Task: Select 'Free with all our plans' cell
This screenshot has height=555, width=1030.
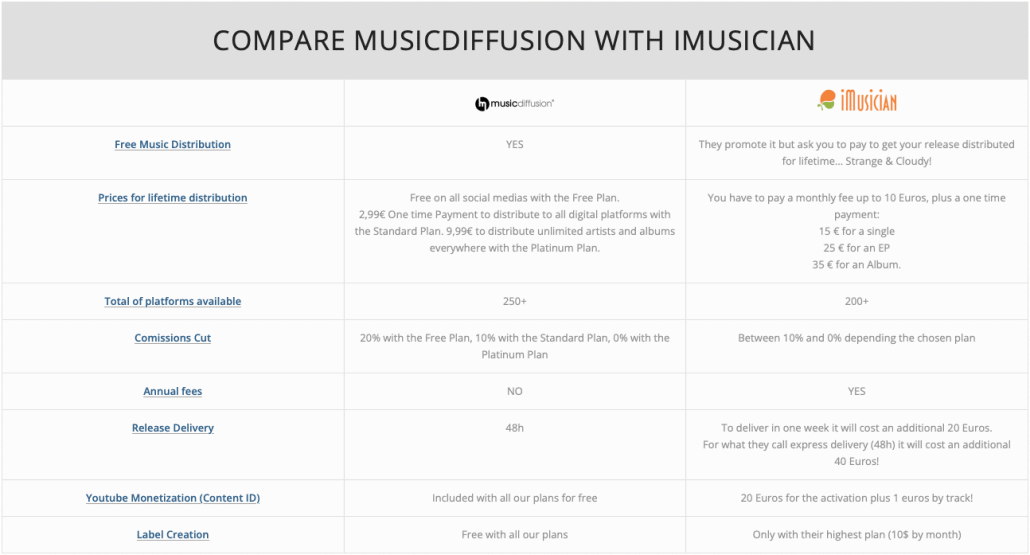Action: point(514,535)
